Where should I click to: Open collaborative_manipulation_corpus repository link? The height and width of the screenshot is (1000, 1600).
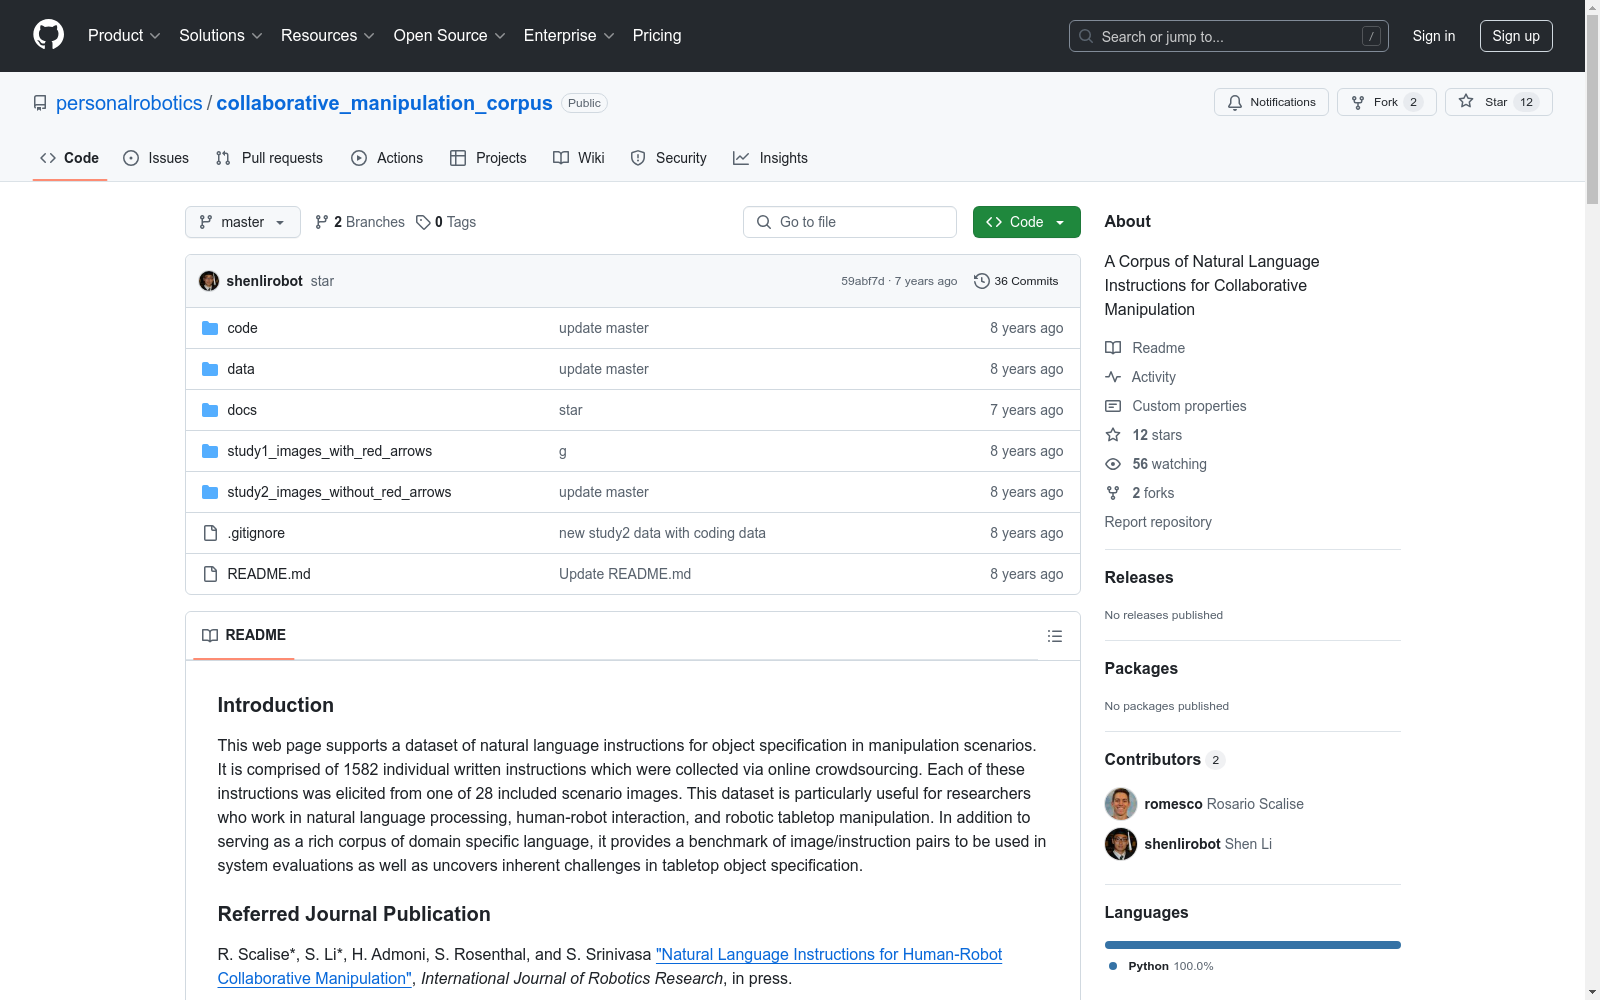click(384, 103)
